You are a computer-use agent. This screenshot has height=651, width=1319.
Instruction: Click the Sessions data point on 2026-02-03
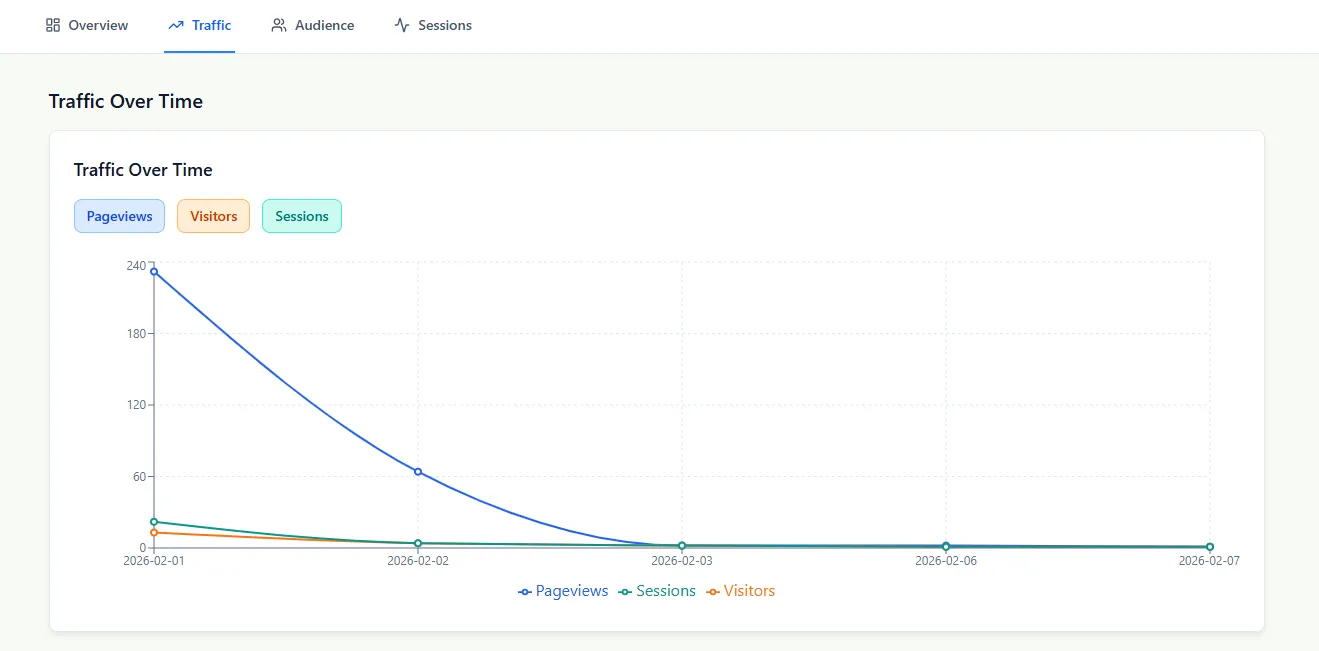pos(682,546)
